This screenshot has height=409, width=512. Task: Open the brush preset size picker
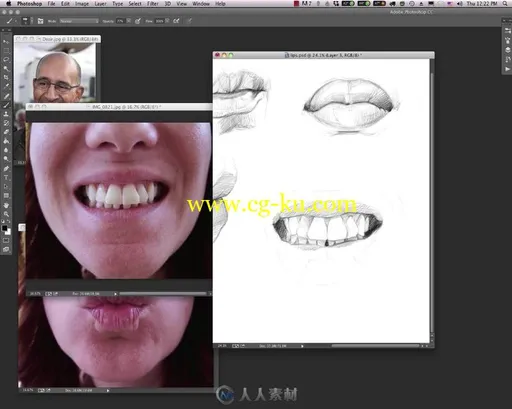(x=26, y=21)
